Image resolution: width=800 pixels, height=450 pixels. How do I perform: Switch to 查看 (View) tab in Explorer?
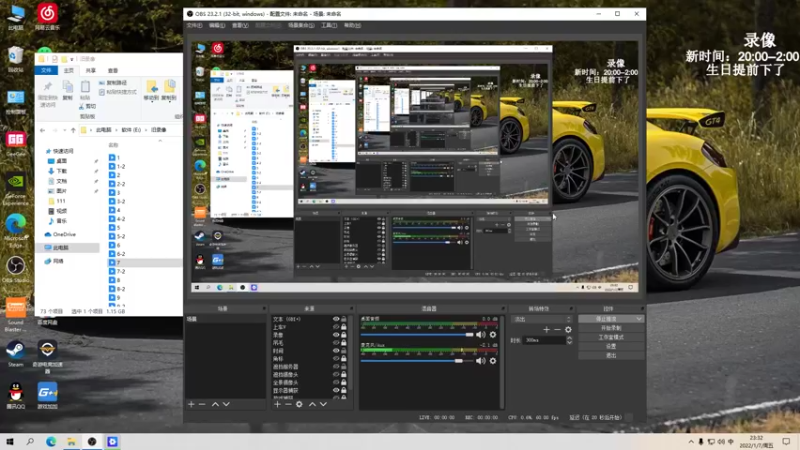point(113,70)
